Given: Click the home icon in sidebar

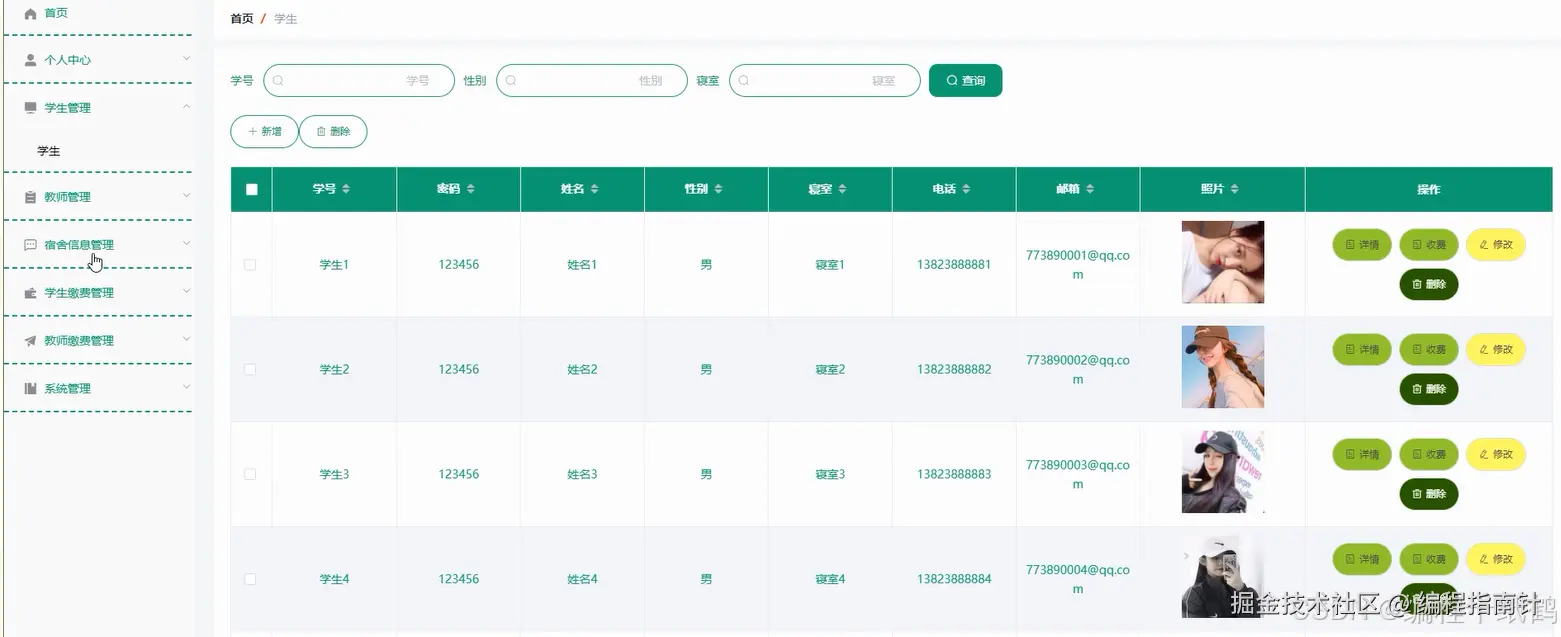Looking at the screenshot, I should 30,13.
